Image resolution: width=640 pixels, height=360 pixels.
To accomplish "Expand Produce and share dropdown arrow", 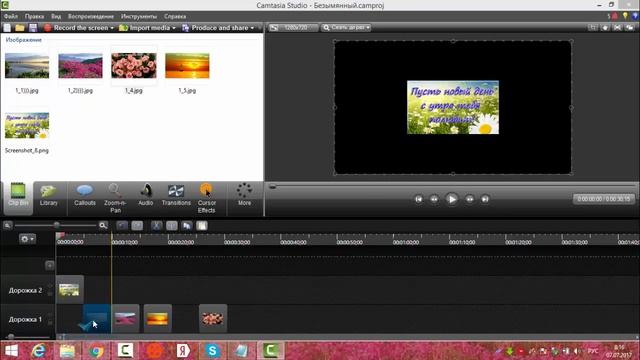I will click(252, 28).
